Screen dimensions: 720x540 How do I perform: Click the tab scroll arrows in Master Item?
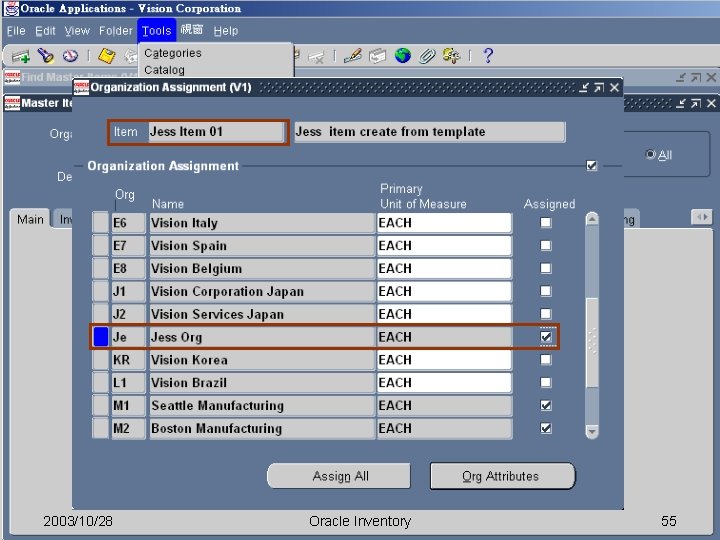pyautogui.click(x=701, y=217)
